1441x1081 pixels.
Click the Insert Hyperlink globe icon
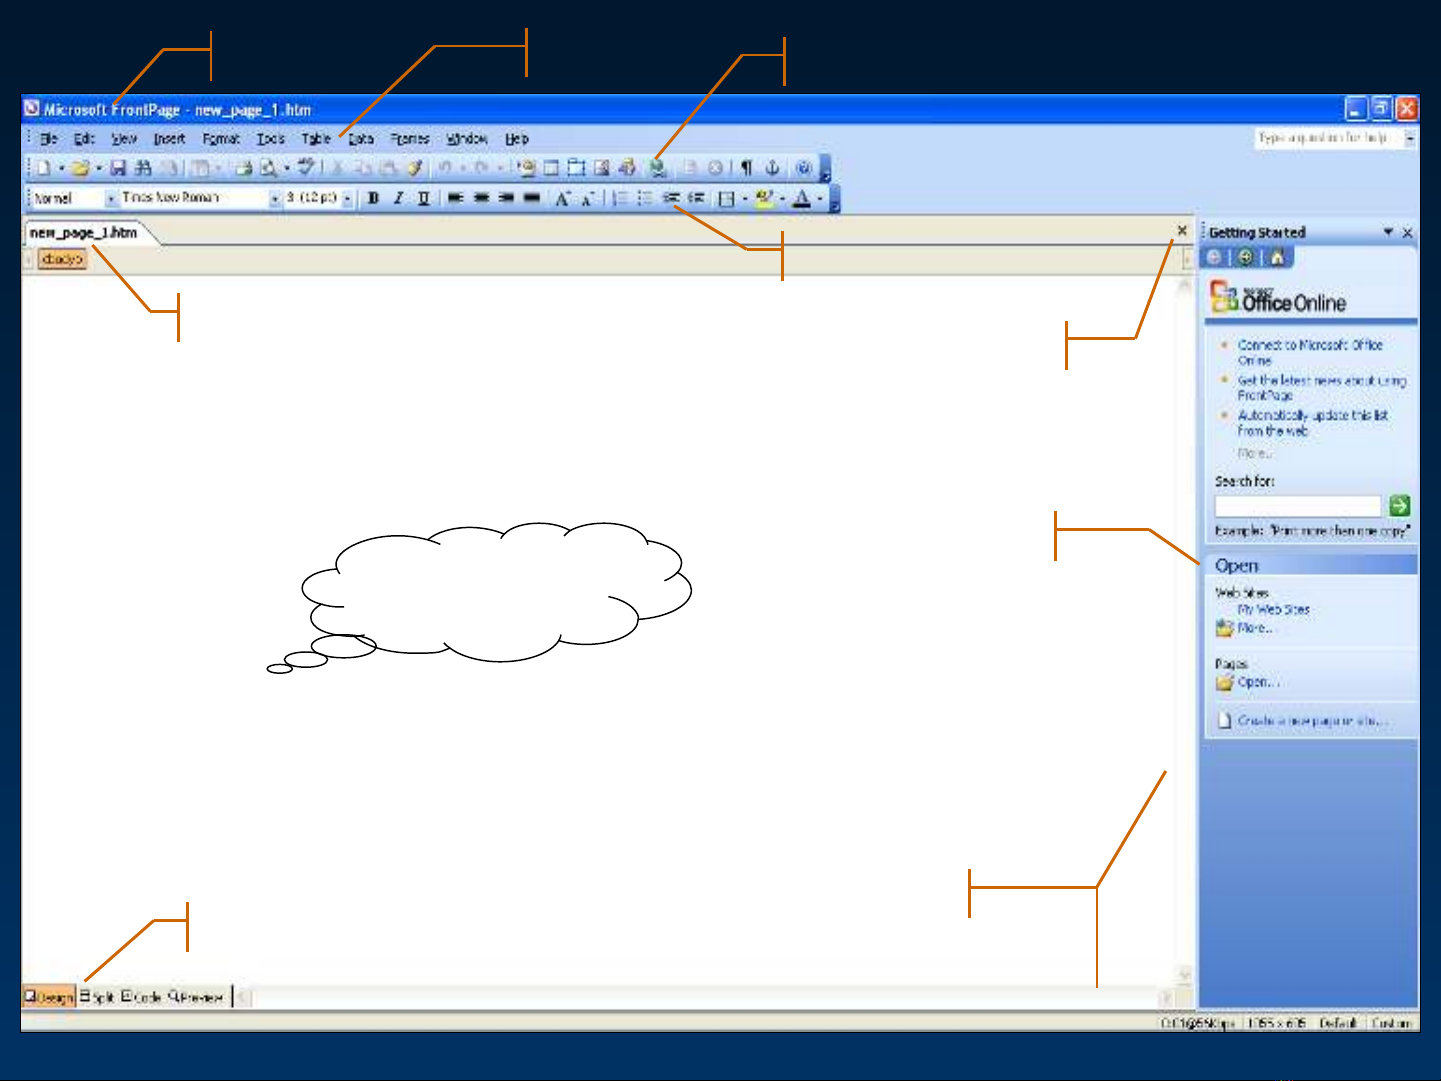point(657,168)
